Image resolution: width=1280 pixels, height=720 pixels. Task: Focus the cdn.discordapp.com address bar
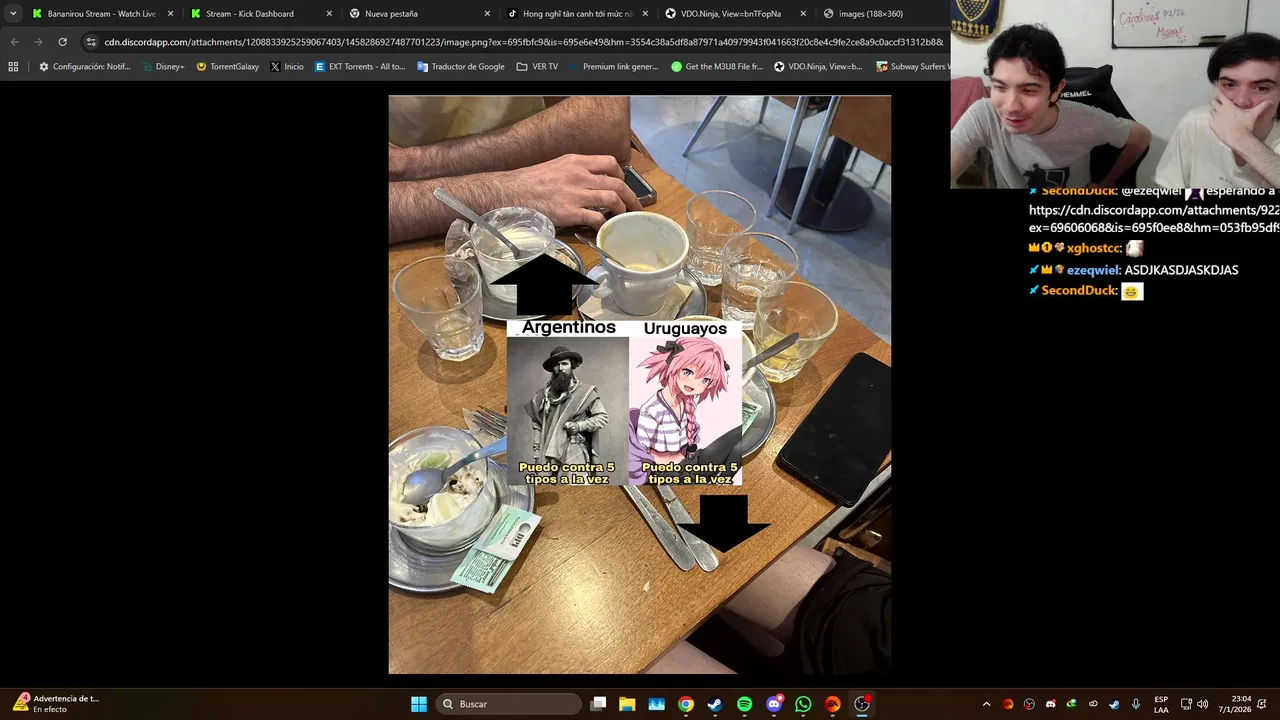pos(523,42)
